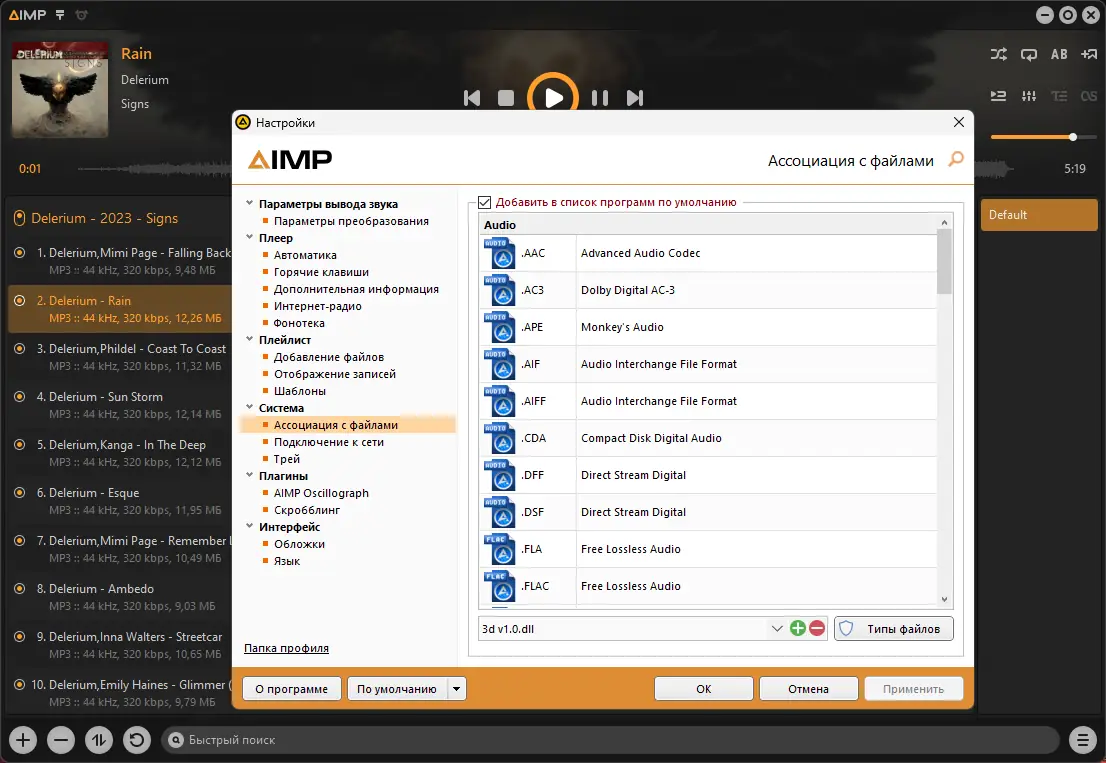This screenshot has height=763, width=1106.
Task: Close the Настройки dialog
Action: (959, 122)
